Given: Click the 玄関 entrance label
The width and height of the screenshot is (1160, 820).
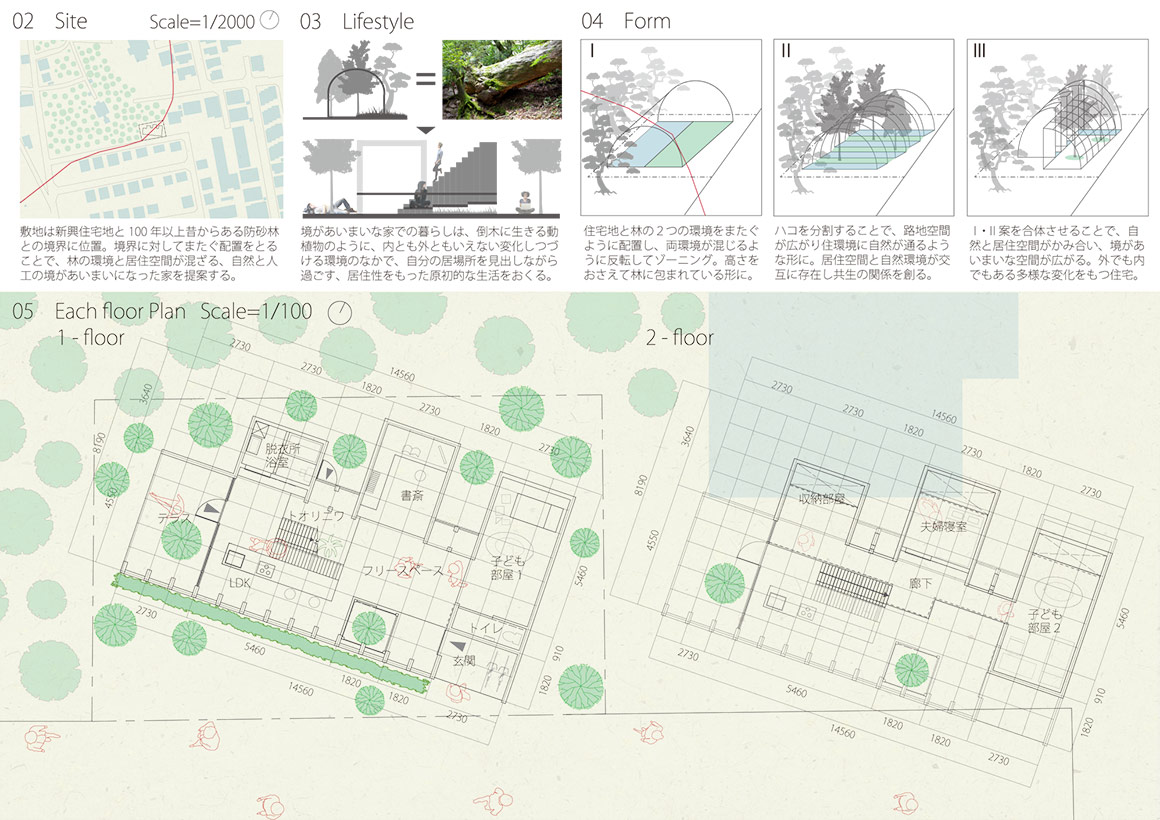Looking at the screenshot, I should coord(464,661).
